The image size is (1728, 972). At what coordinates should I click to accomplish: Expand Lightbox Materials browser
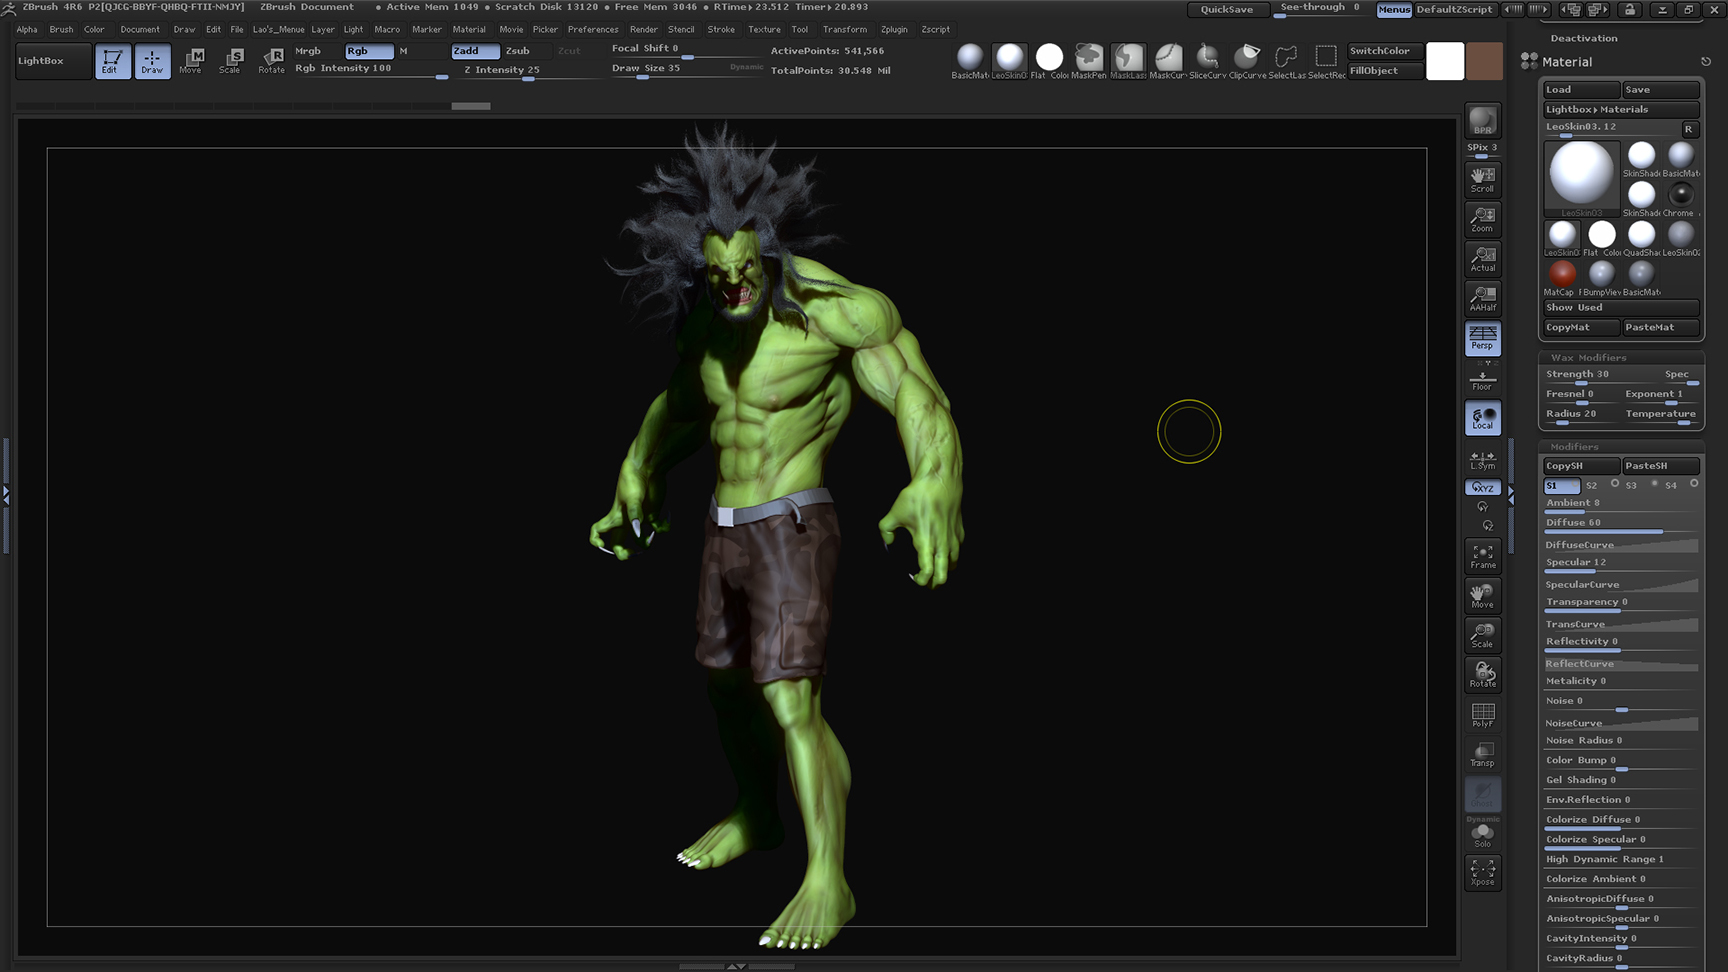pyautogui.click(x=1620, y=109)
